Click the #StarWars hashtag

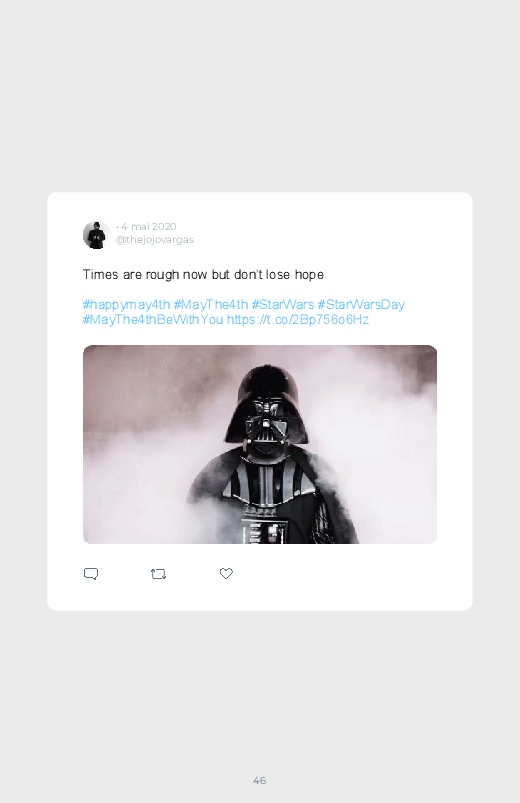pyautogui.click(x=282, y=305)
